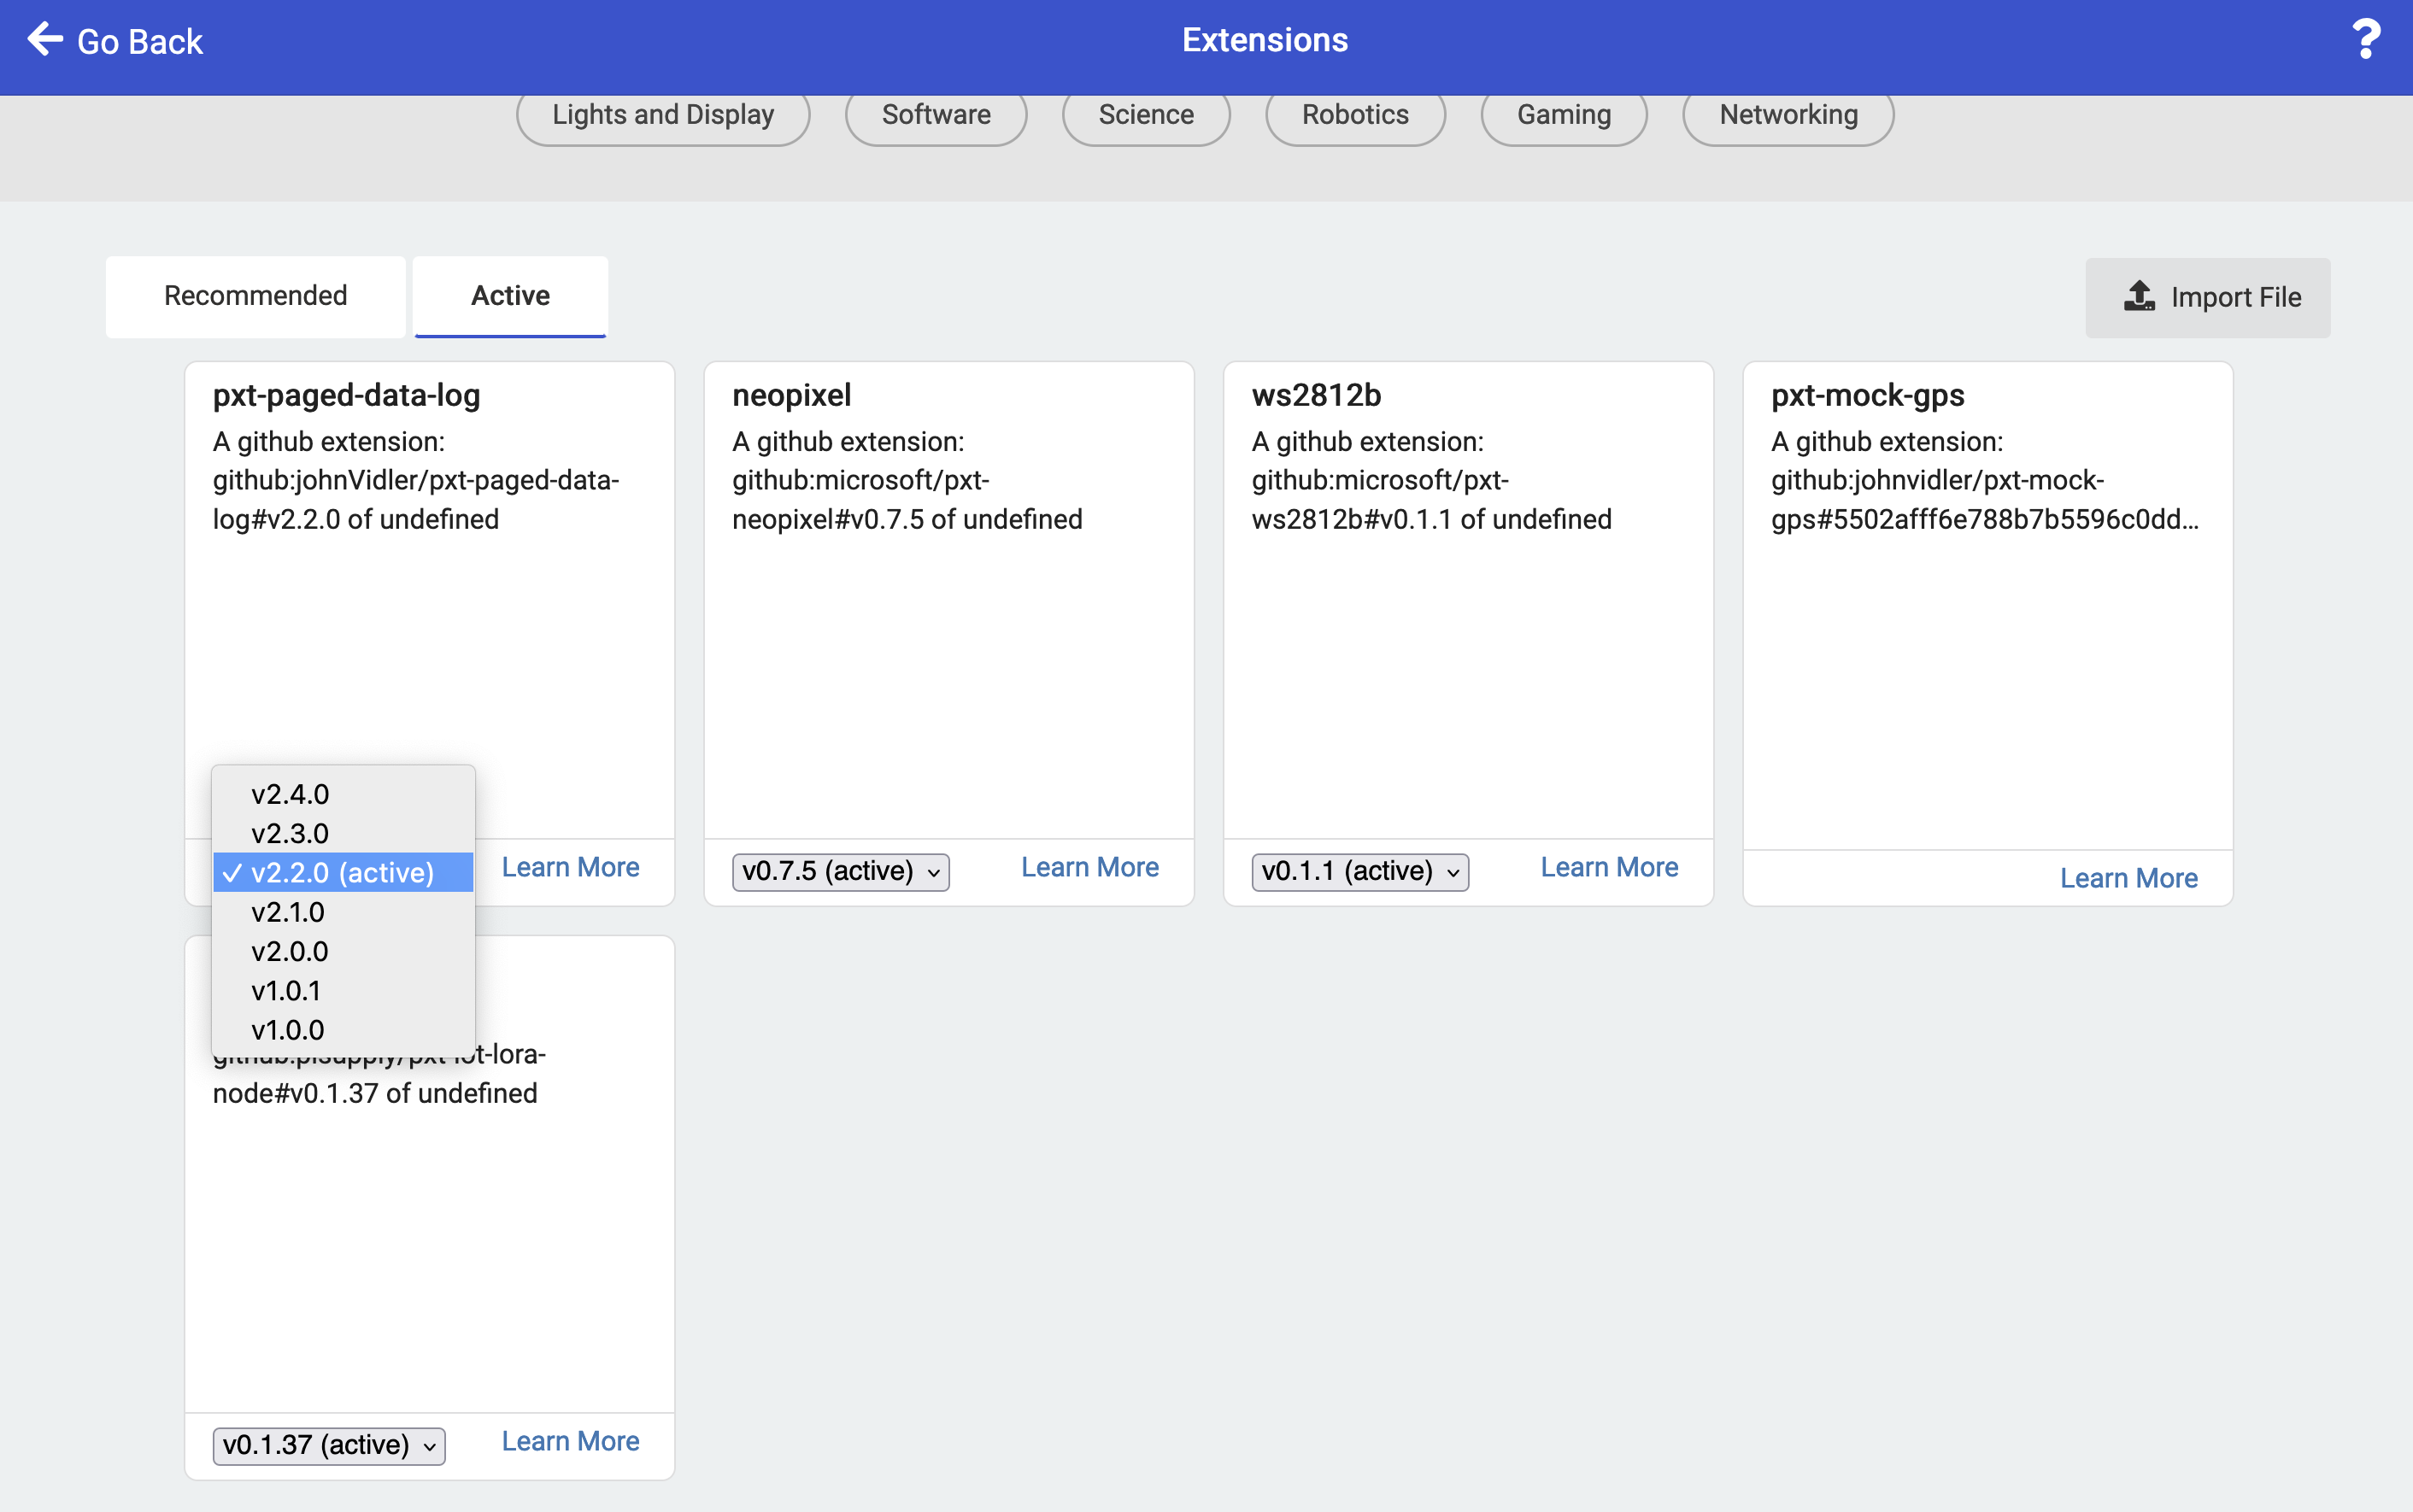Open the Science category filter
The width and height of the screenshot is (2413, 1512).
click(1145, 114)
